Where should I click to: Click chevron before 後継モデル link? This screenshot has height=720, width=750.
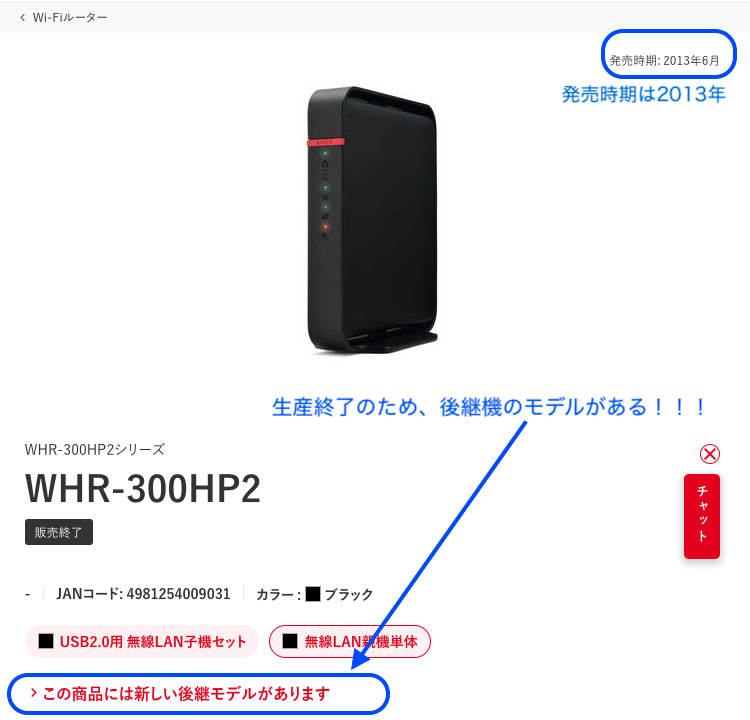33,693
